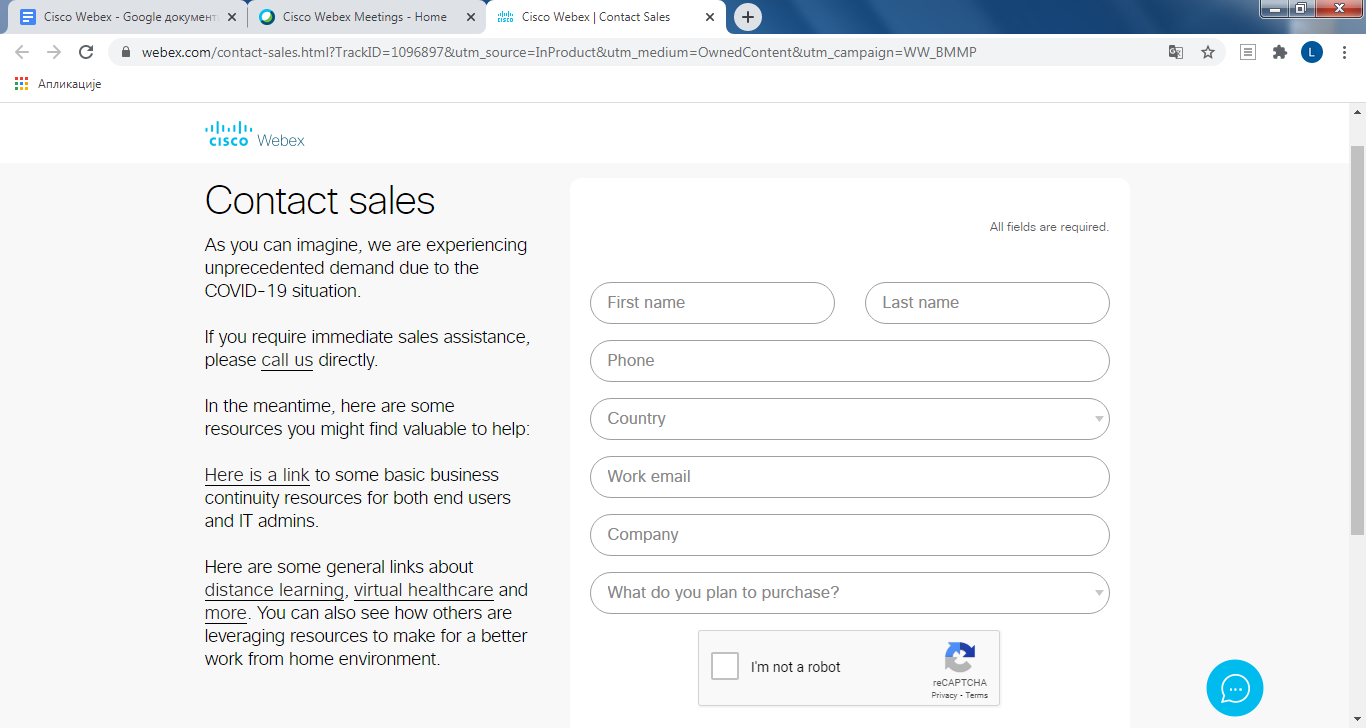This screenshot has height=728, width=1366.
Task: Open the reCAPTCHA Terms link
Action: tap(977, 695)
